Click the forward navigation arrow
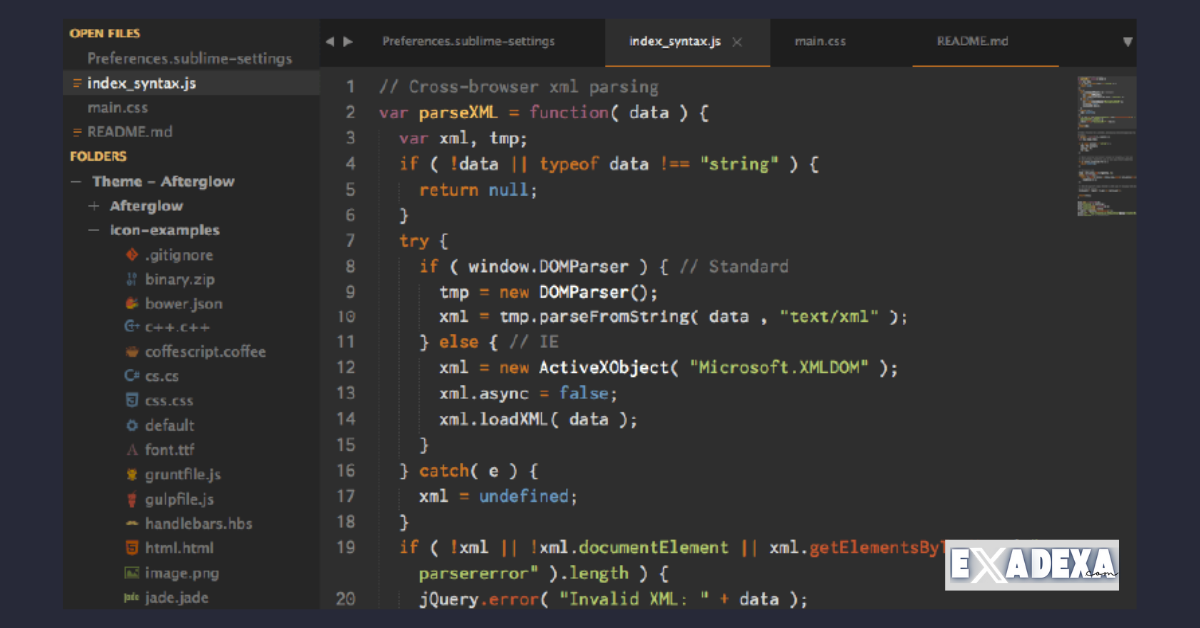 347,42
